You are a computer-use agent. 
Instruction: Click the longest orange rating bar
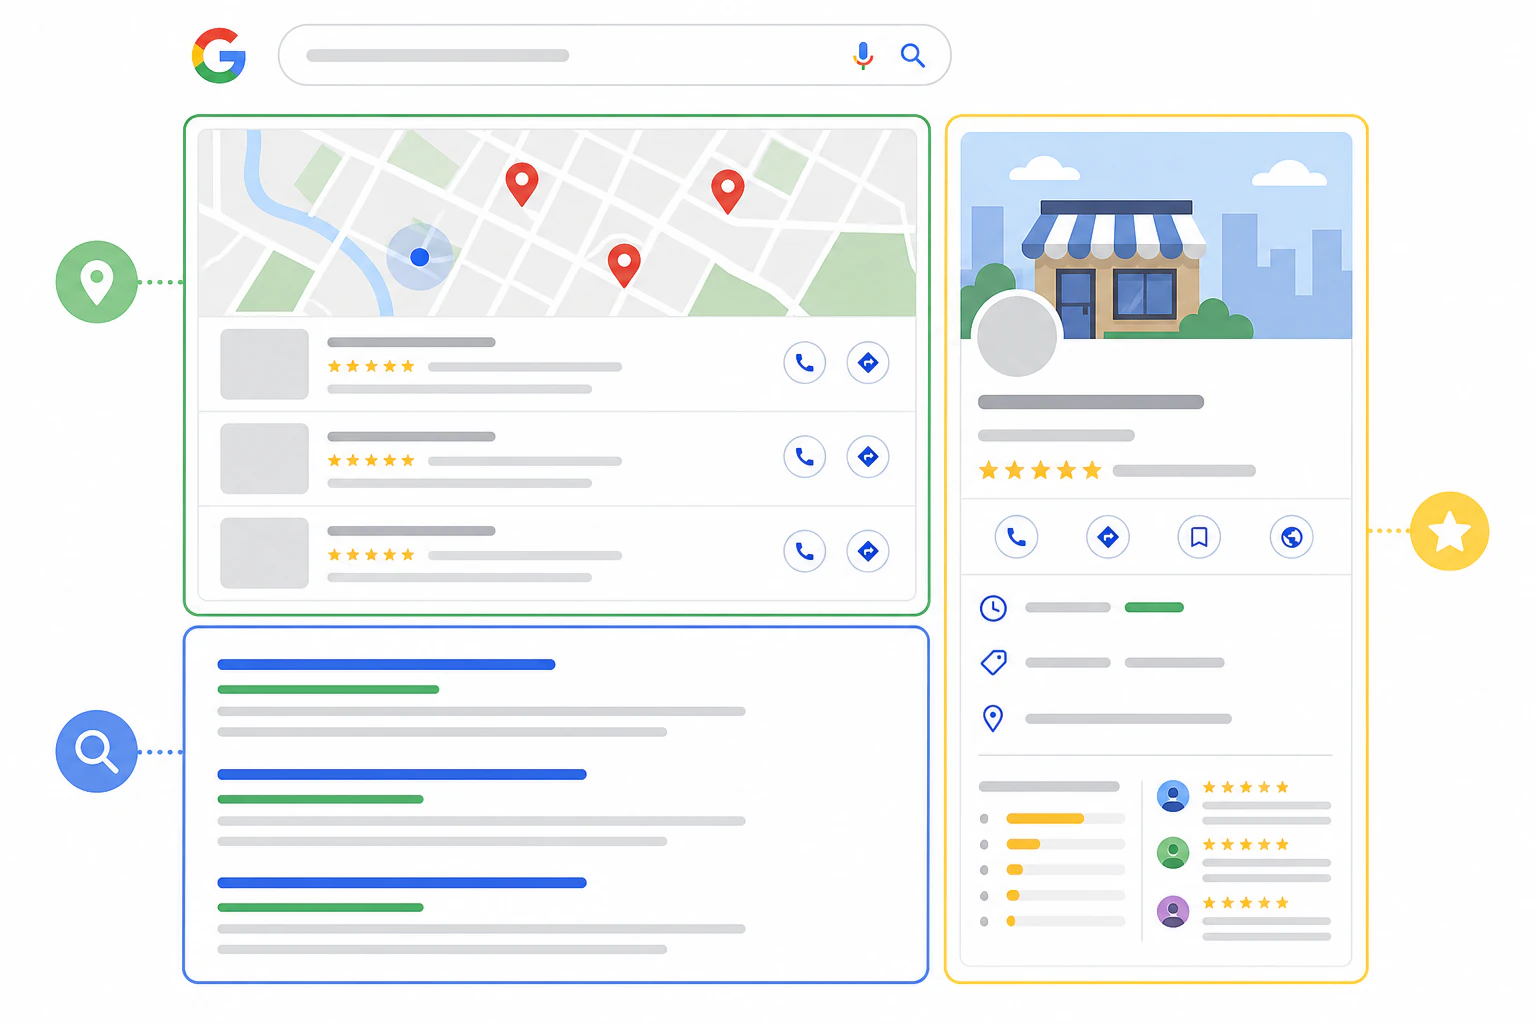click(x=1045, y=818)
